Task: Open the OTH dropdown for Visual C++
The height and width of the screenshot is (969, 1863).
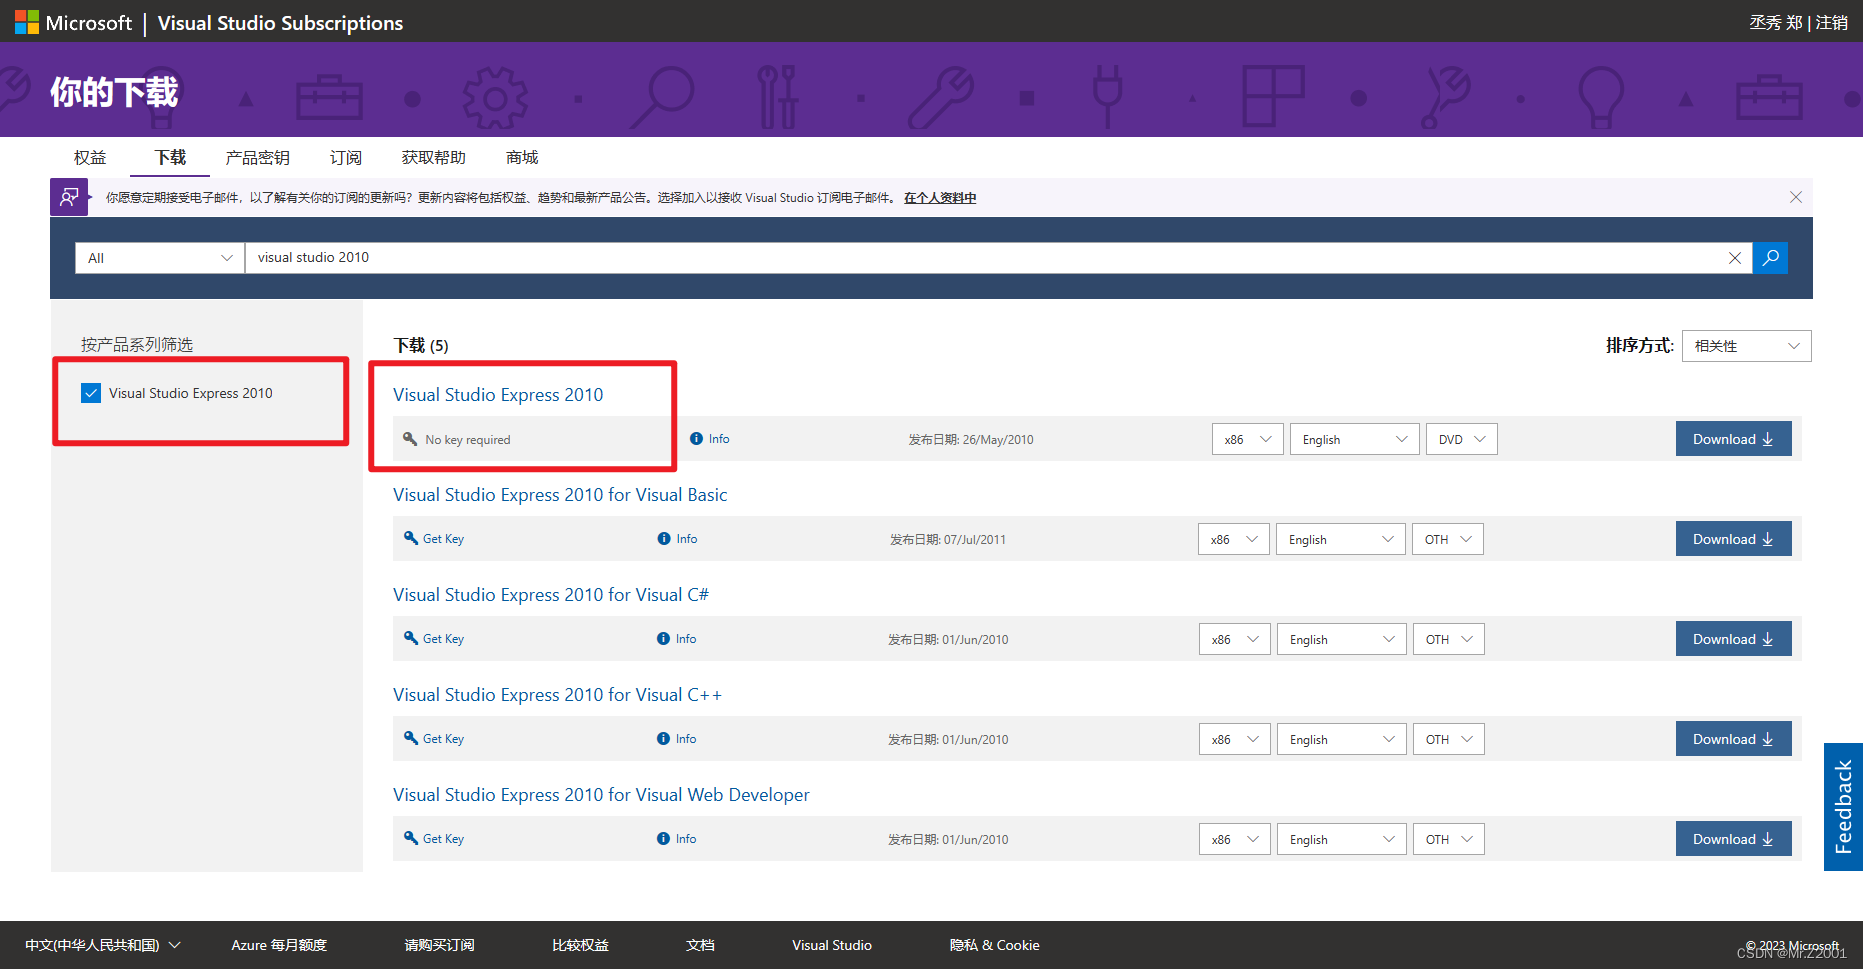Action: coord(1448,739)
